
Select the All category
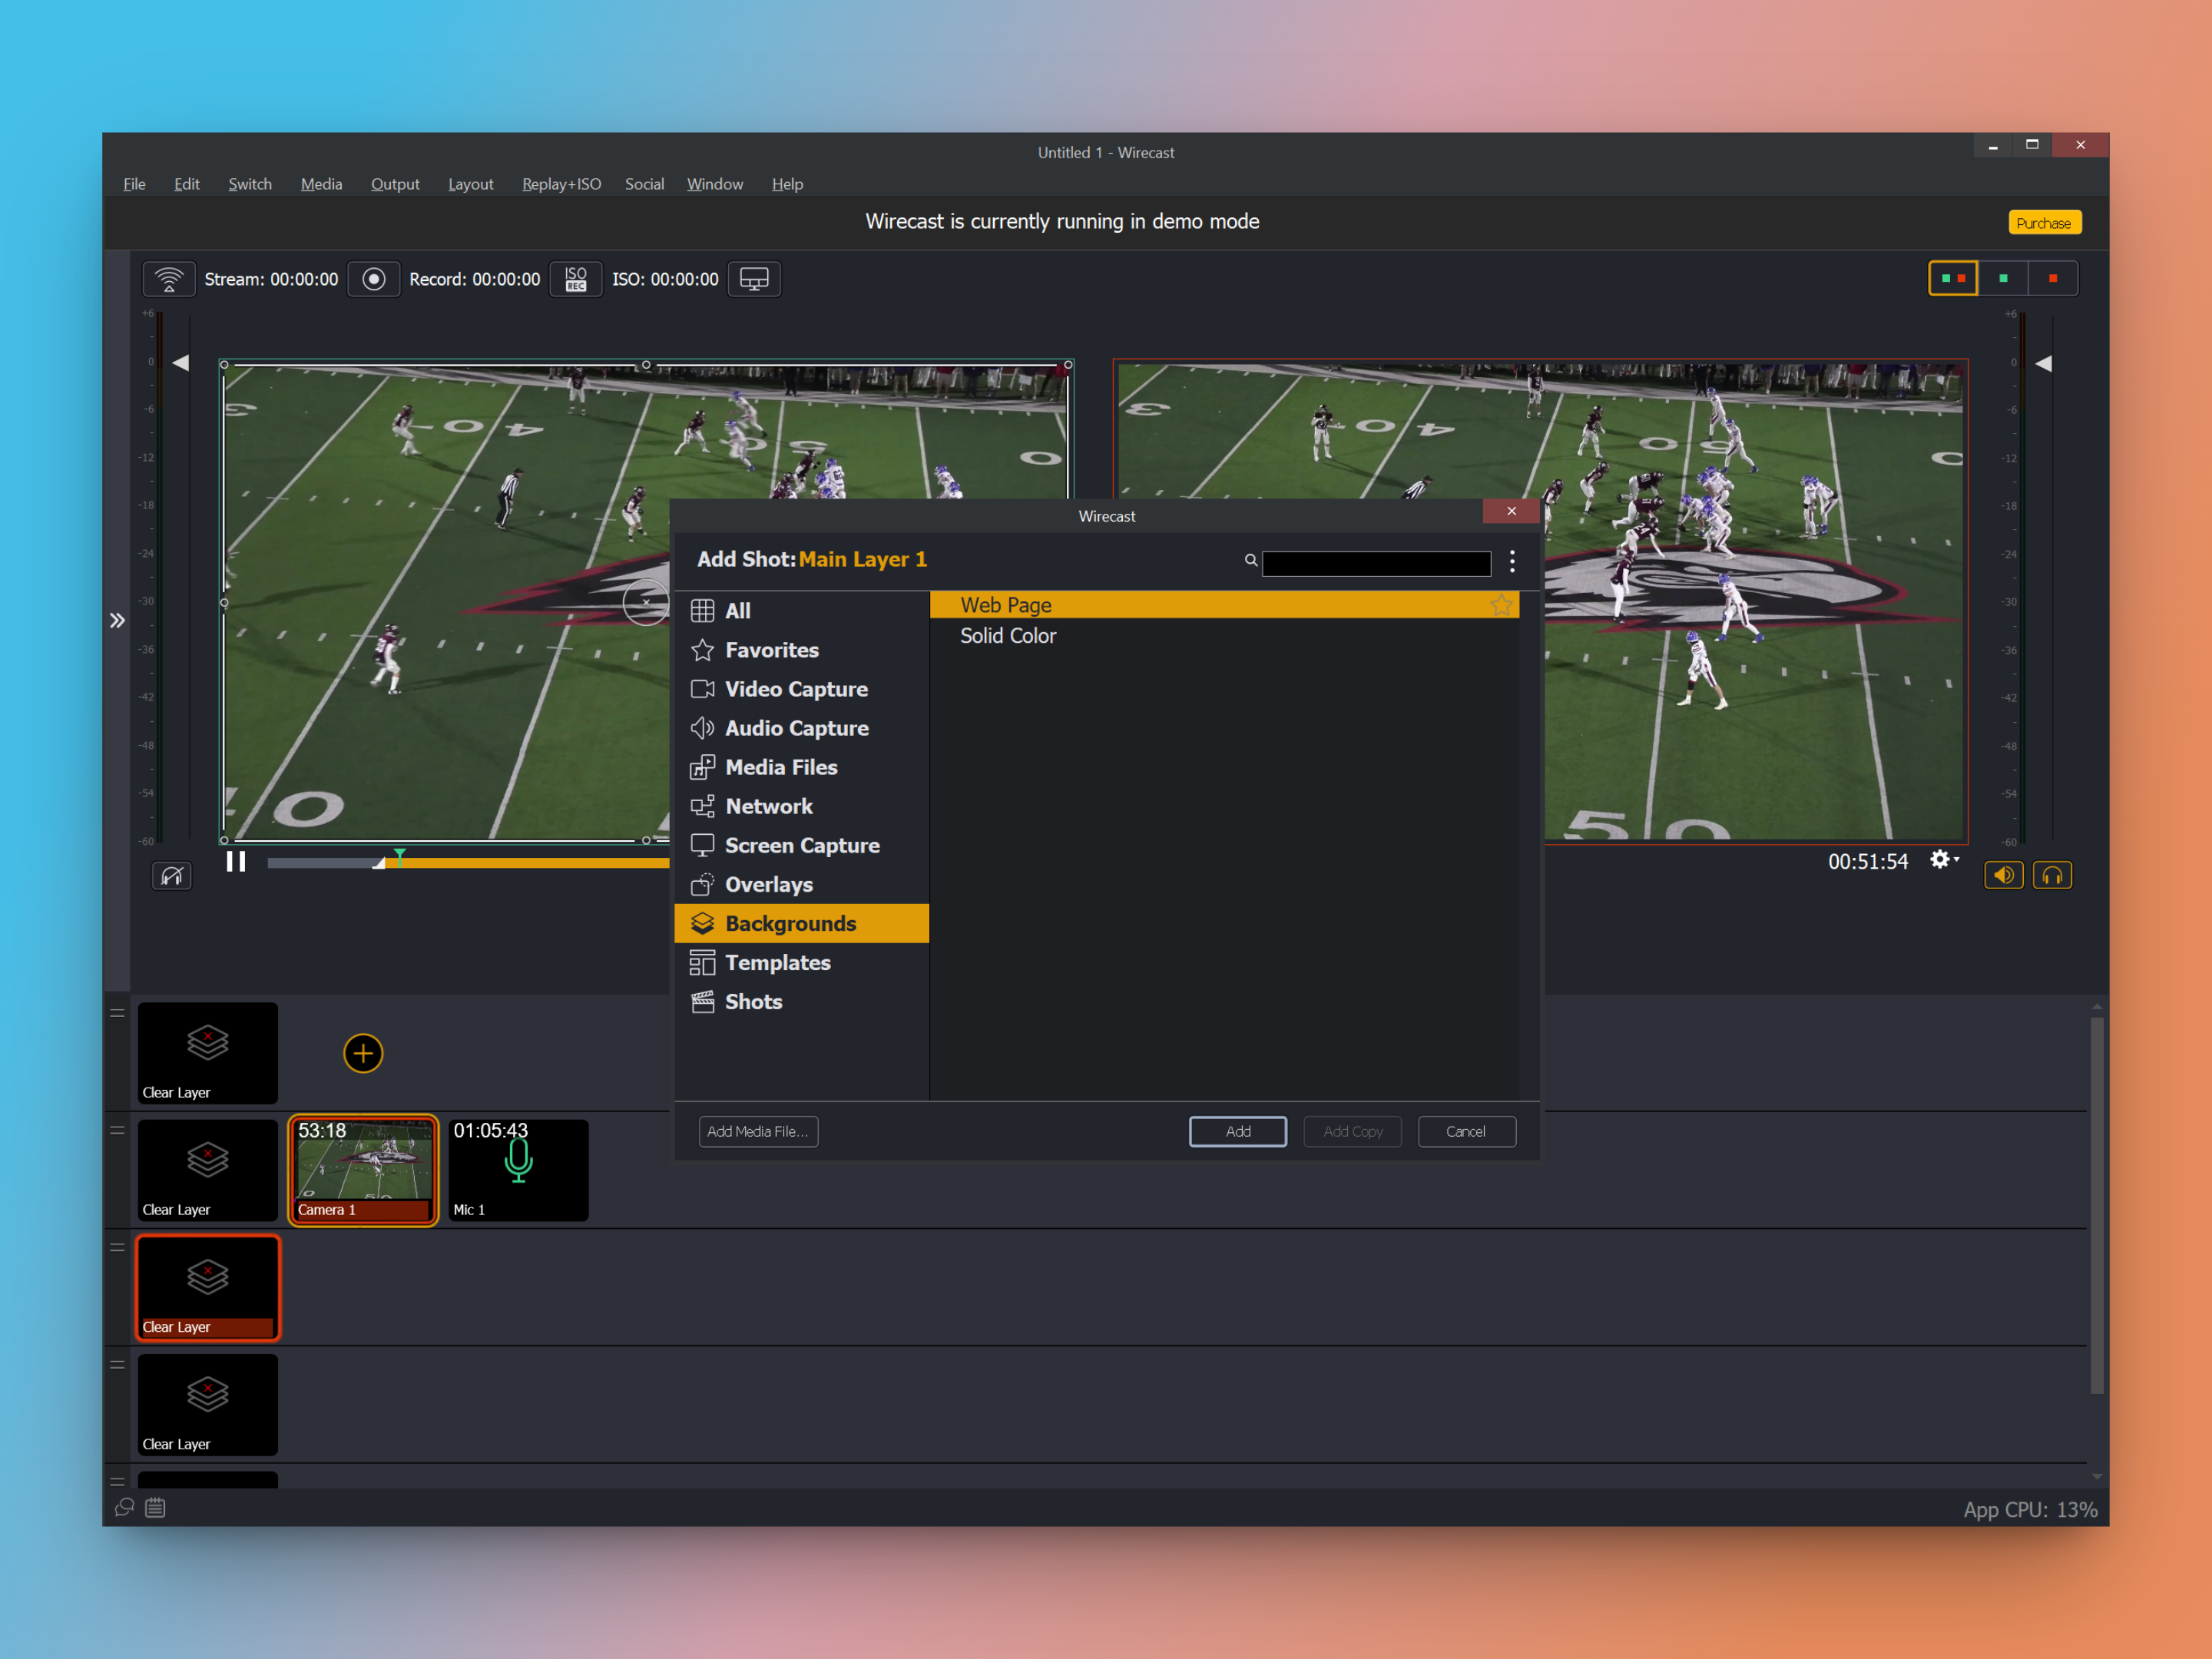(x=802, y=611)
